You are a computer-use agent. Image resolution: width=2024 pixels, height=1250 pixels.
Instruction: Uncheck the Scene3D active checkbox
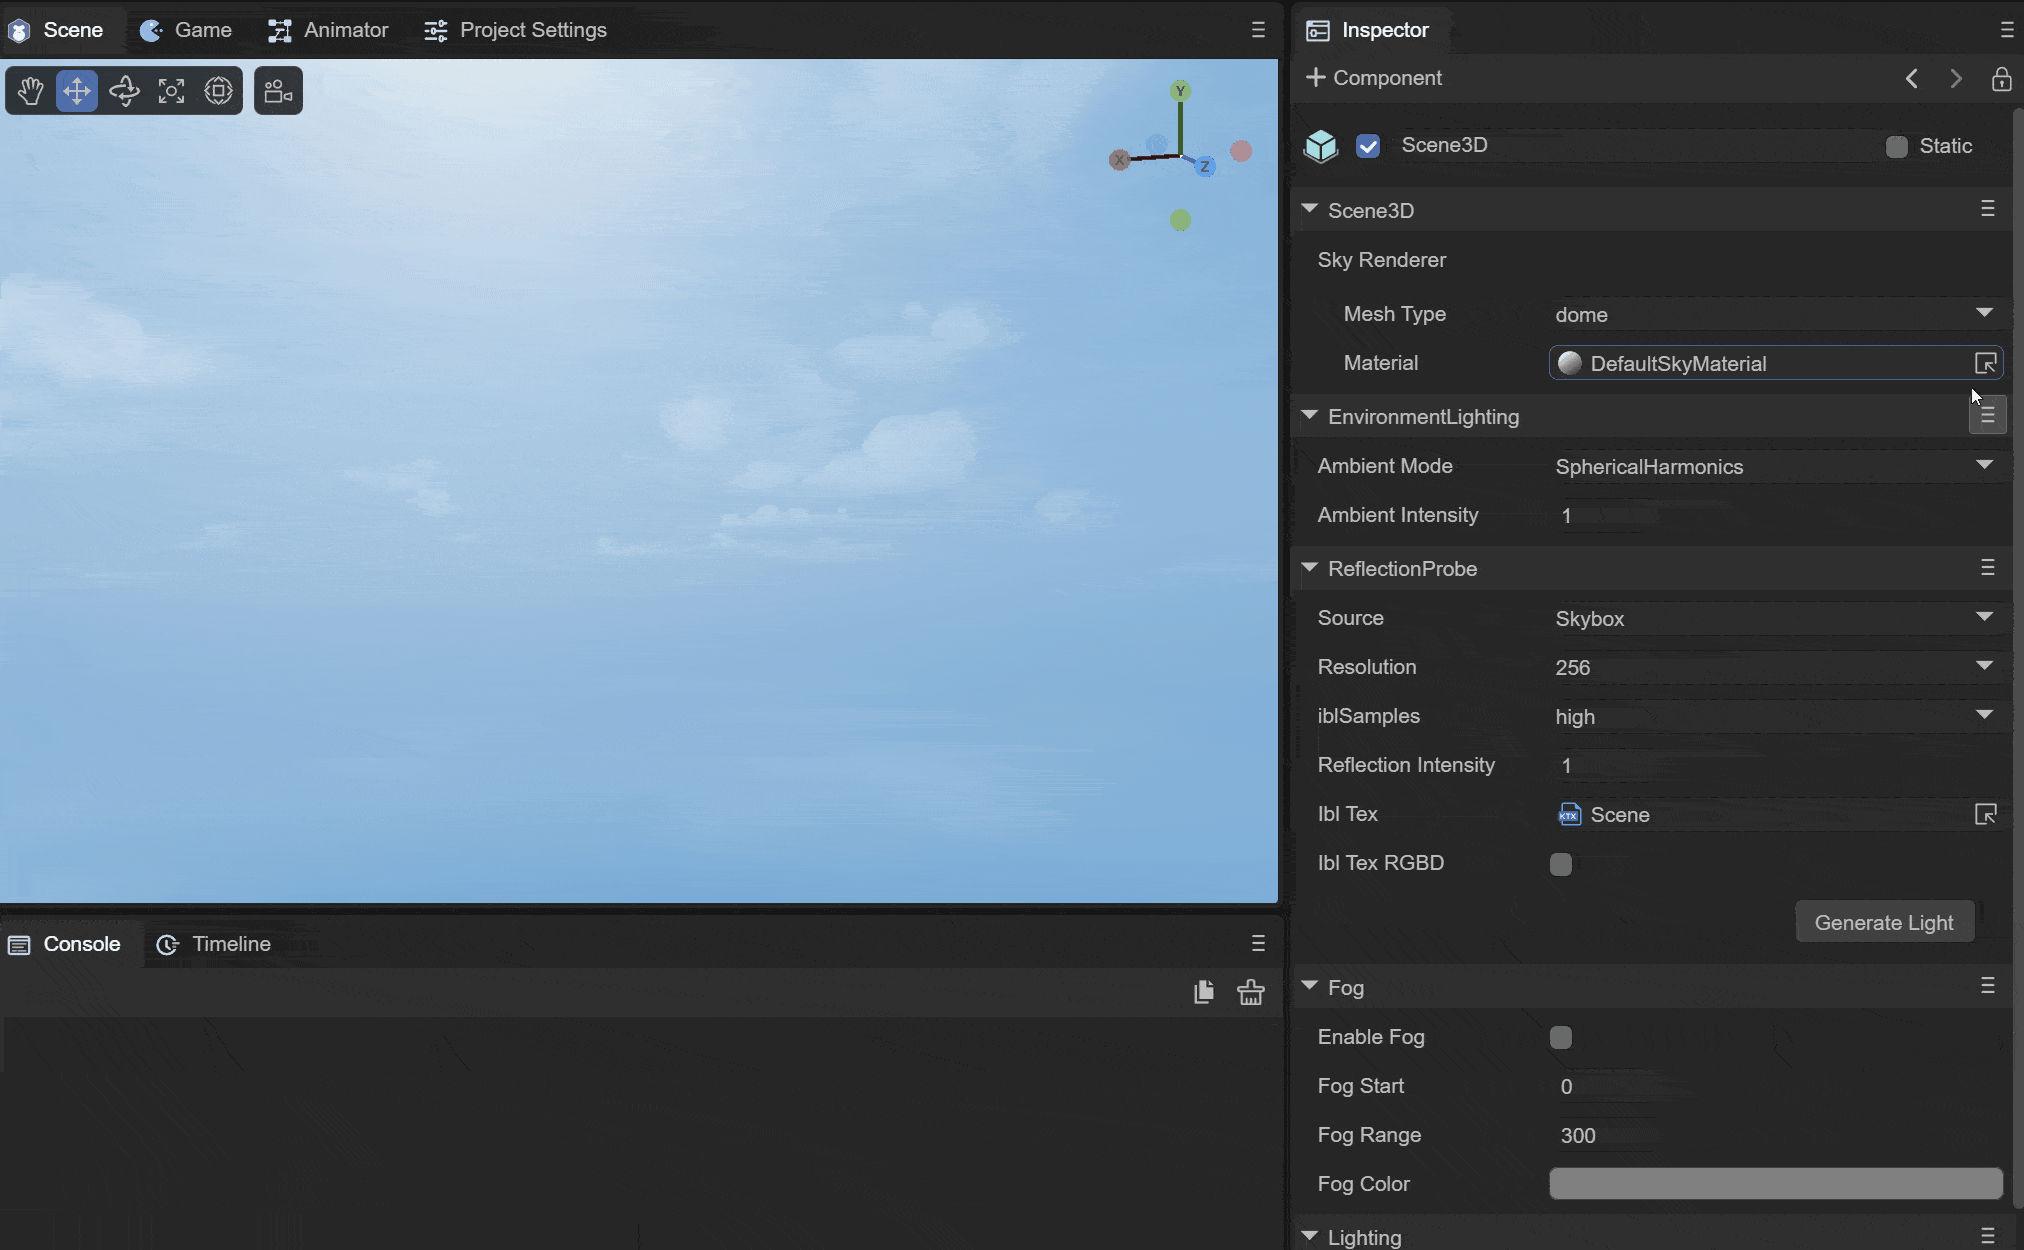tap(1368, 146)
